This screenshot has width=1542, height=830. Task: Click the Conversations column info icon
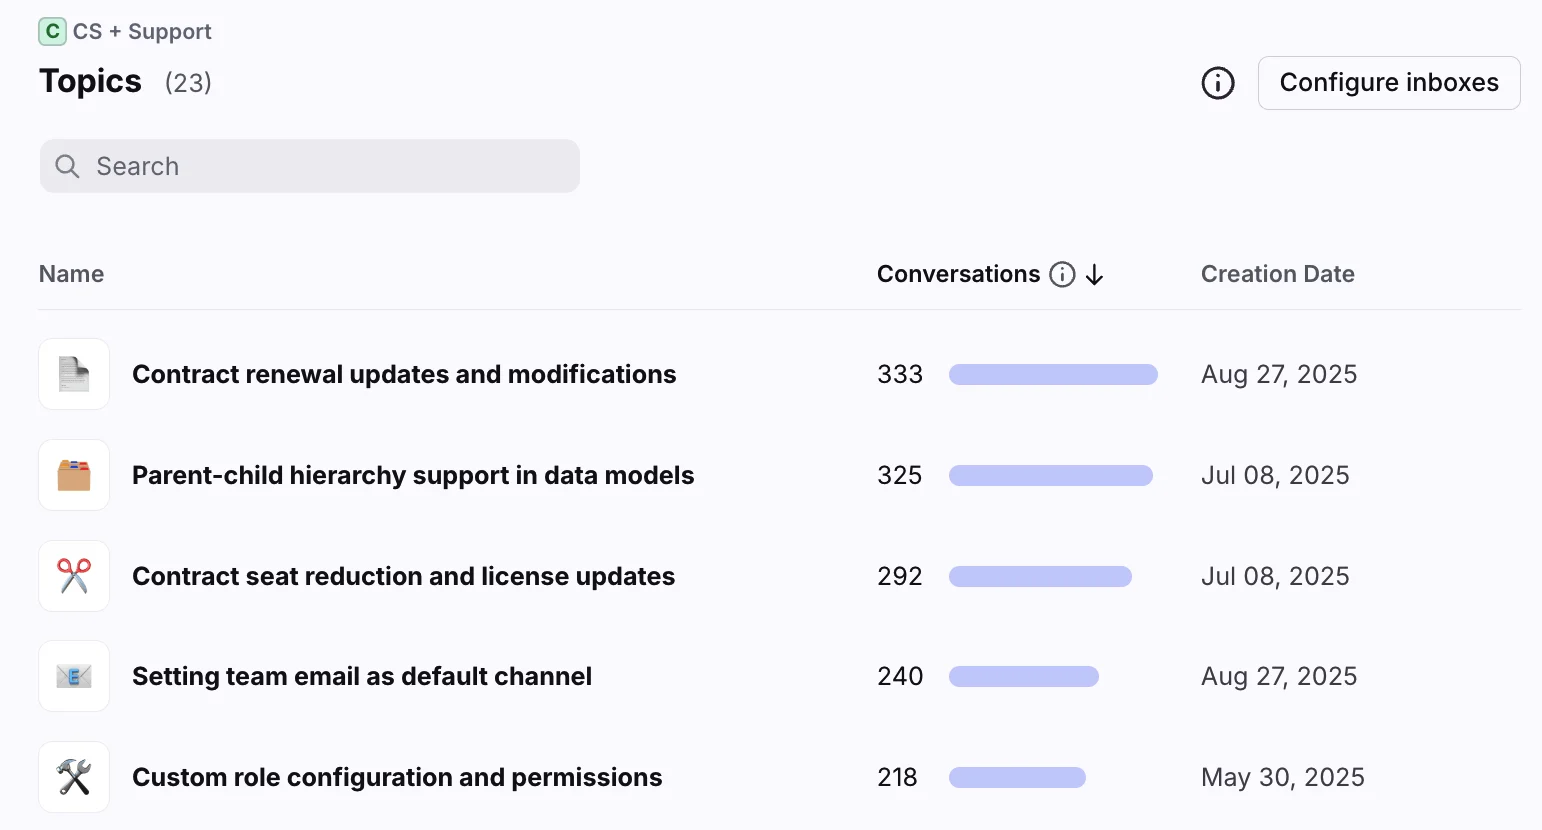1062,275
